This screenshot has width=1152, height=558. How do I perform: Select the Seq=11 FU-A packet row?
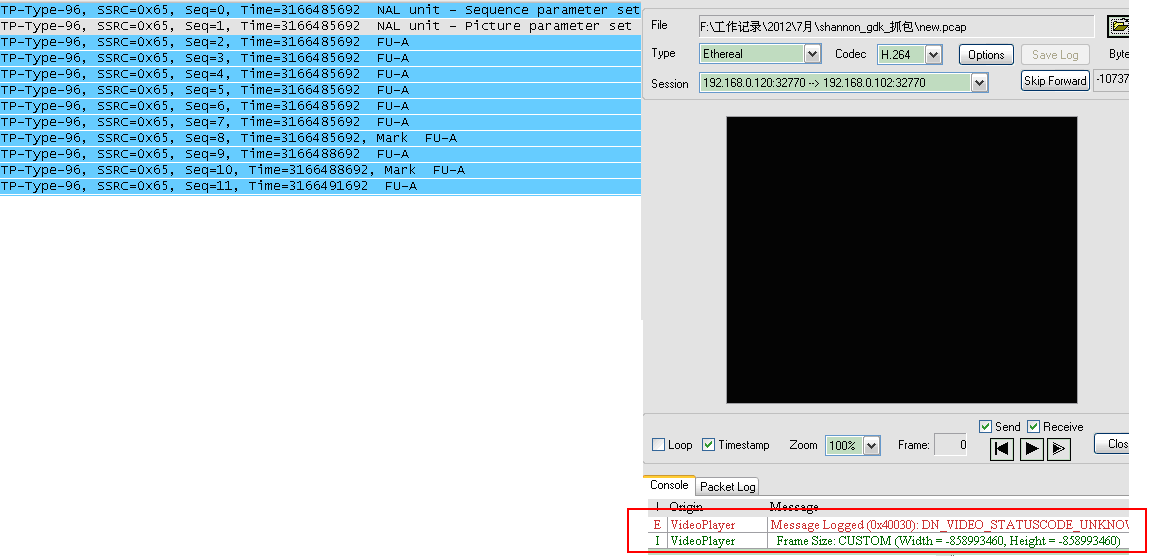(320, 186)
